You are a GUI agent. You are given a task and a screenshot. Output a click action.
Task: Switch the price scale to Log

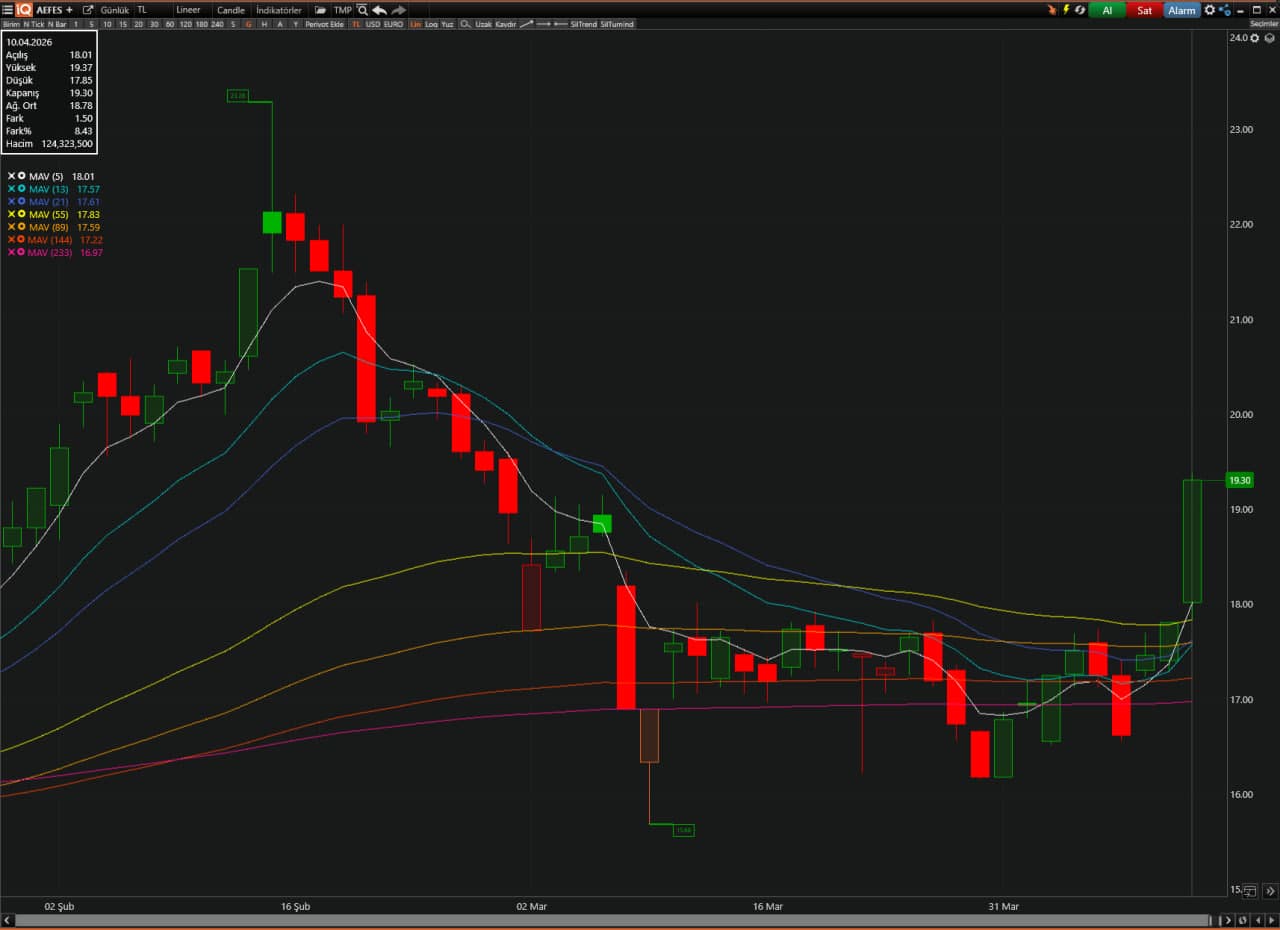[x=431, y=24]
